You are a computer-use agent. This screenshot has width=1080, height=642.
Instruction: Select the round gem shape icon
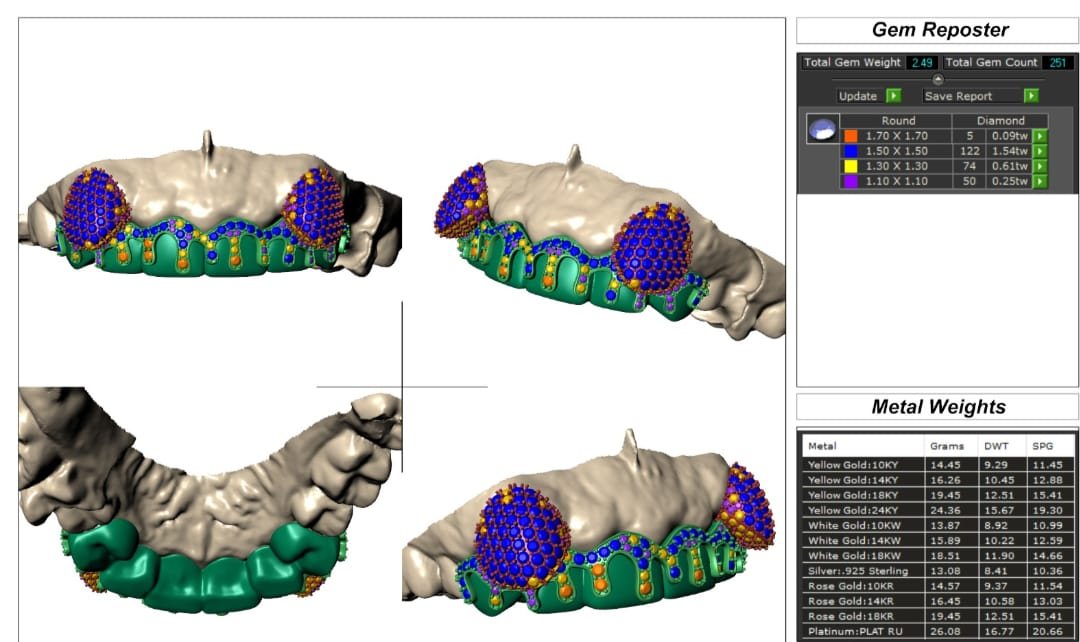[822, 129]
